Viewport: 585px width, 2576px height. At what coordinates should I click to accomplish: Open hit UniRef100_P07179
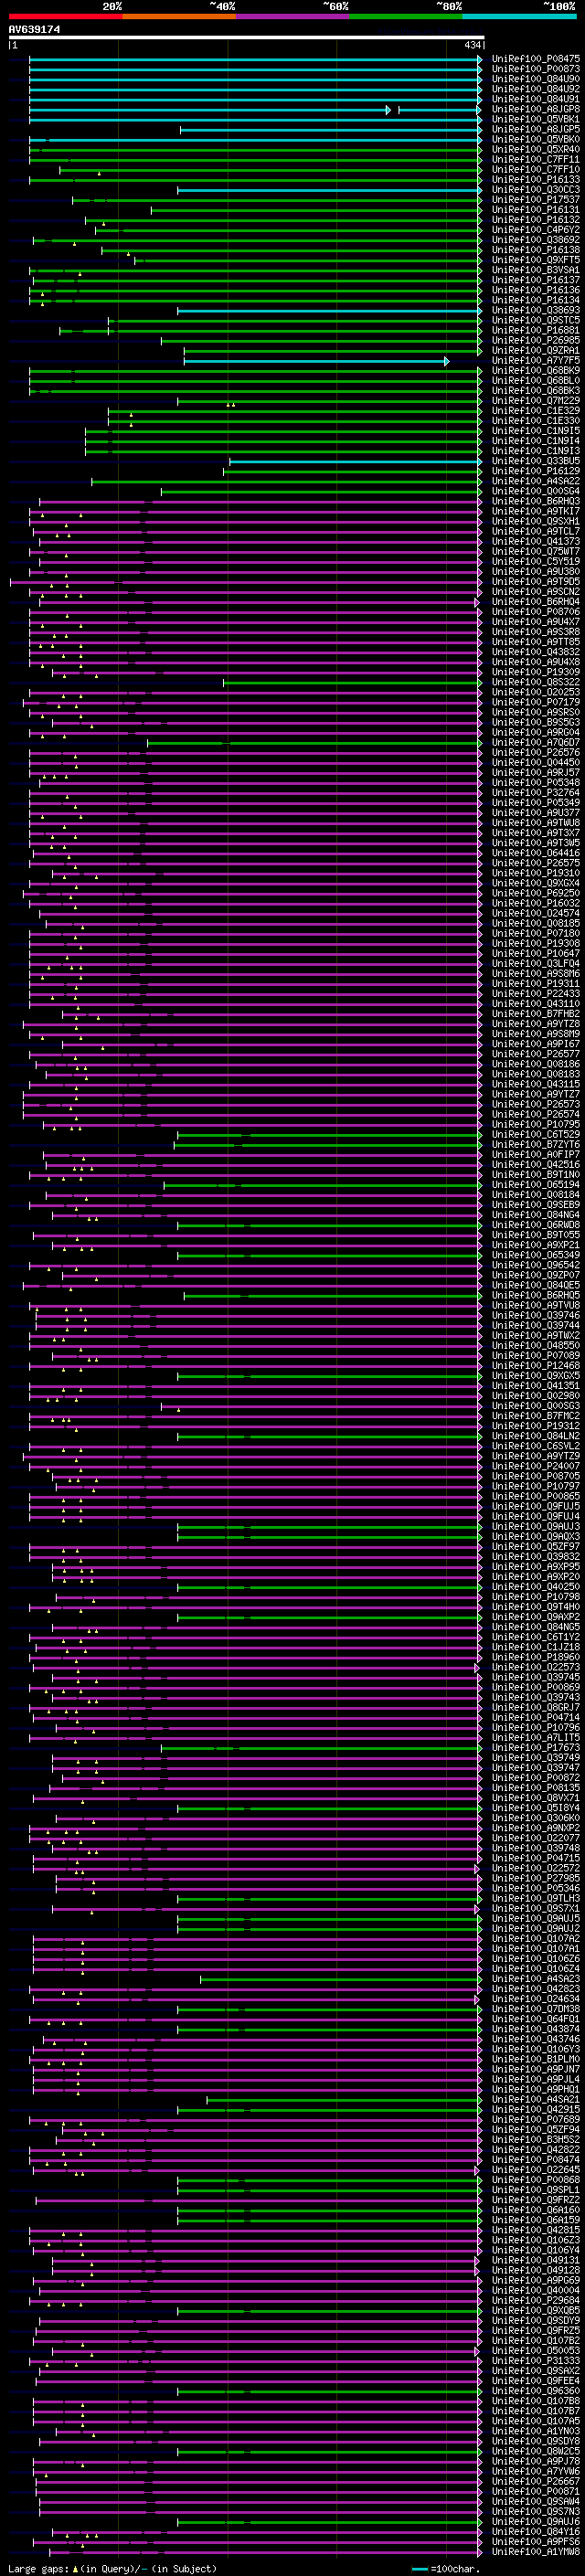click(535, 702)
